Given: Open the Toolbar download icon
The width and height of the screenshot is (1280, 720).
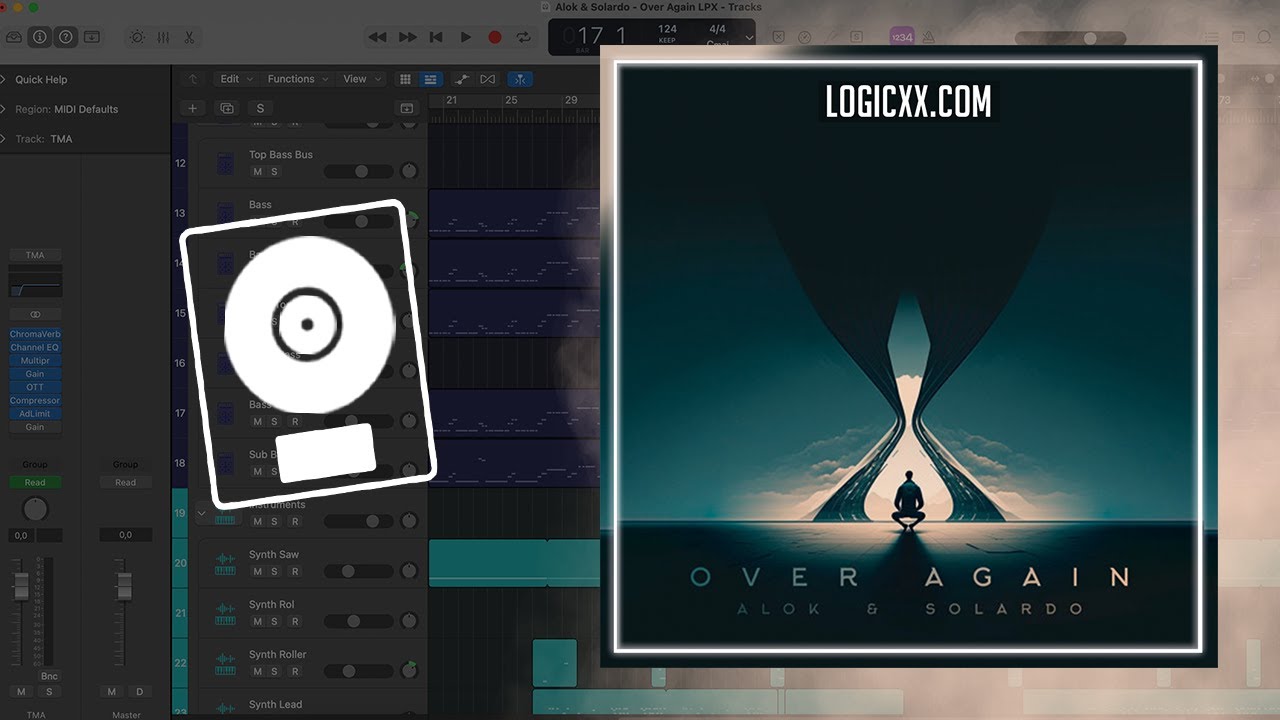Looking at the screenshot, I should pos(92,37).
